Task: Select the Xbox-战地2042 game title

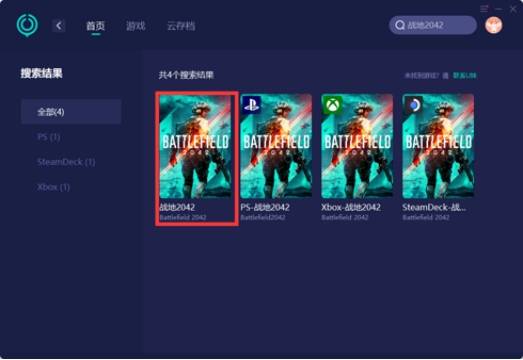Action: tap(351, 208)
